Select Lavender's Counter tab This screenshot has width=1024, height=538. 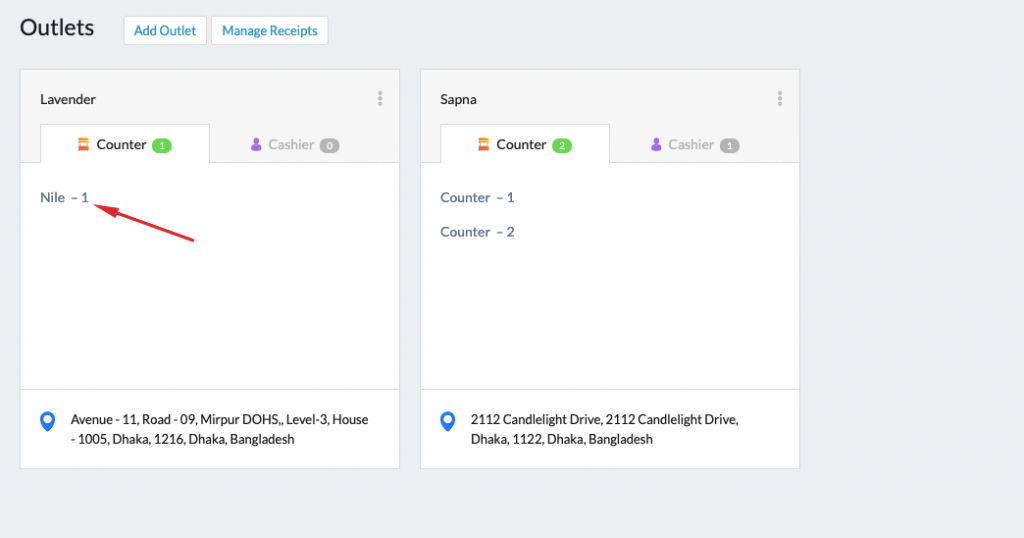(x=125, y=144)
